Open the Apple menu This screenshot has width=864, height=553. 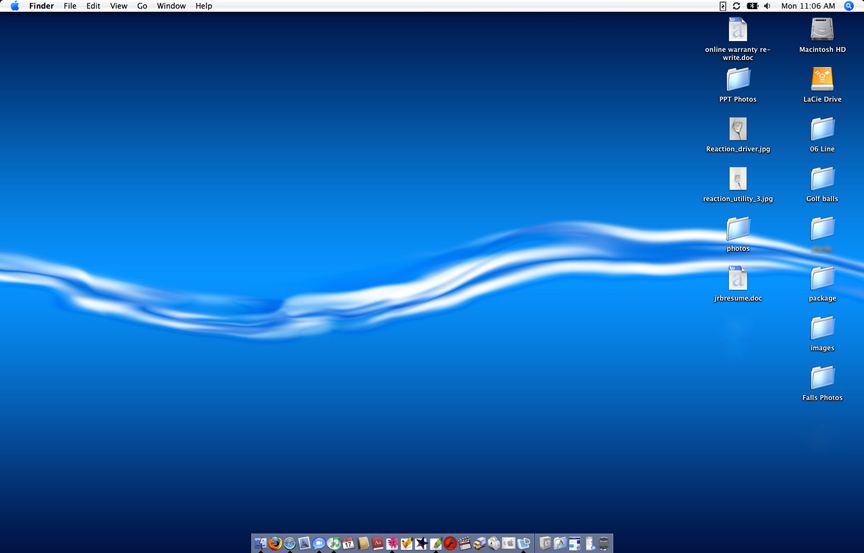pyautogui.click(x=14, y=6)
